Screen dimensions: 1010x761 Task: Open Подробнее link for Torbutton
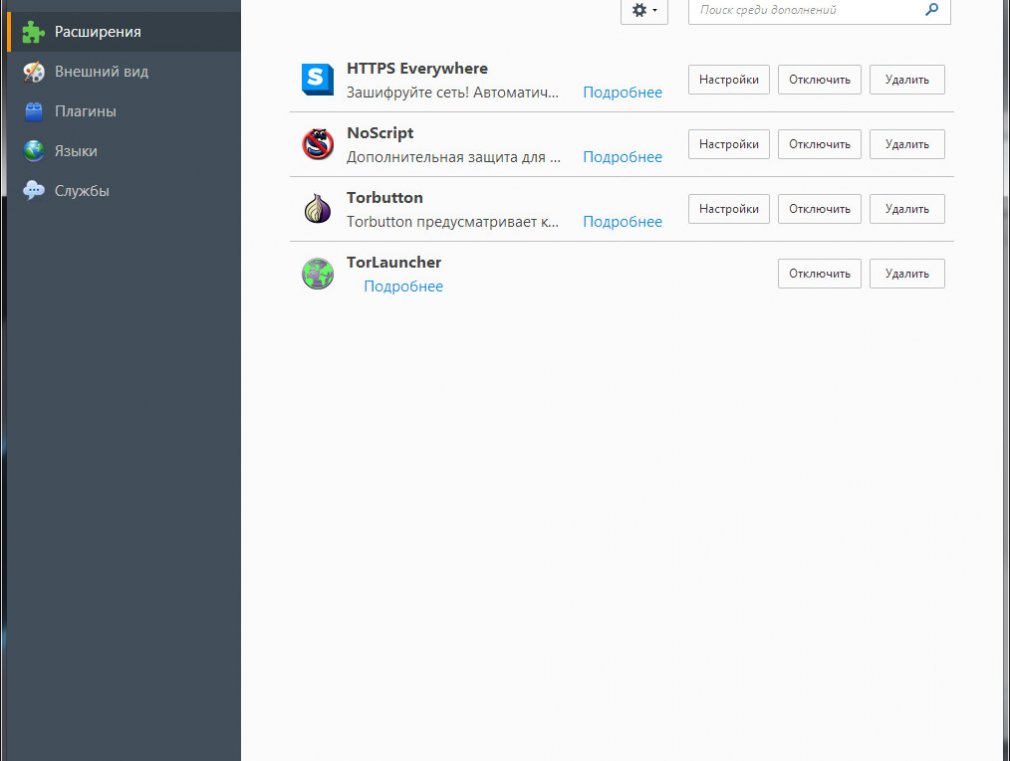[622, 222]
